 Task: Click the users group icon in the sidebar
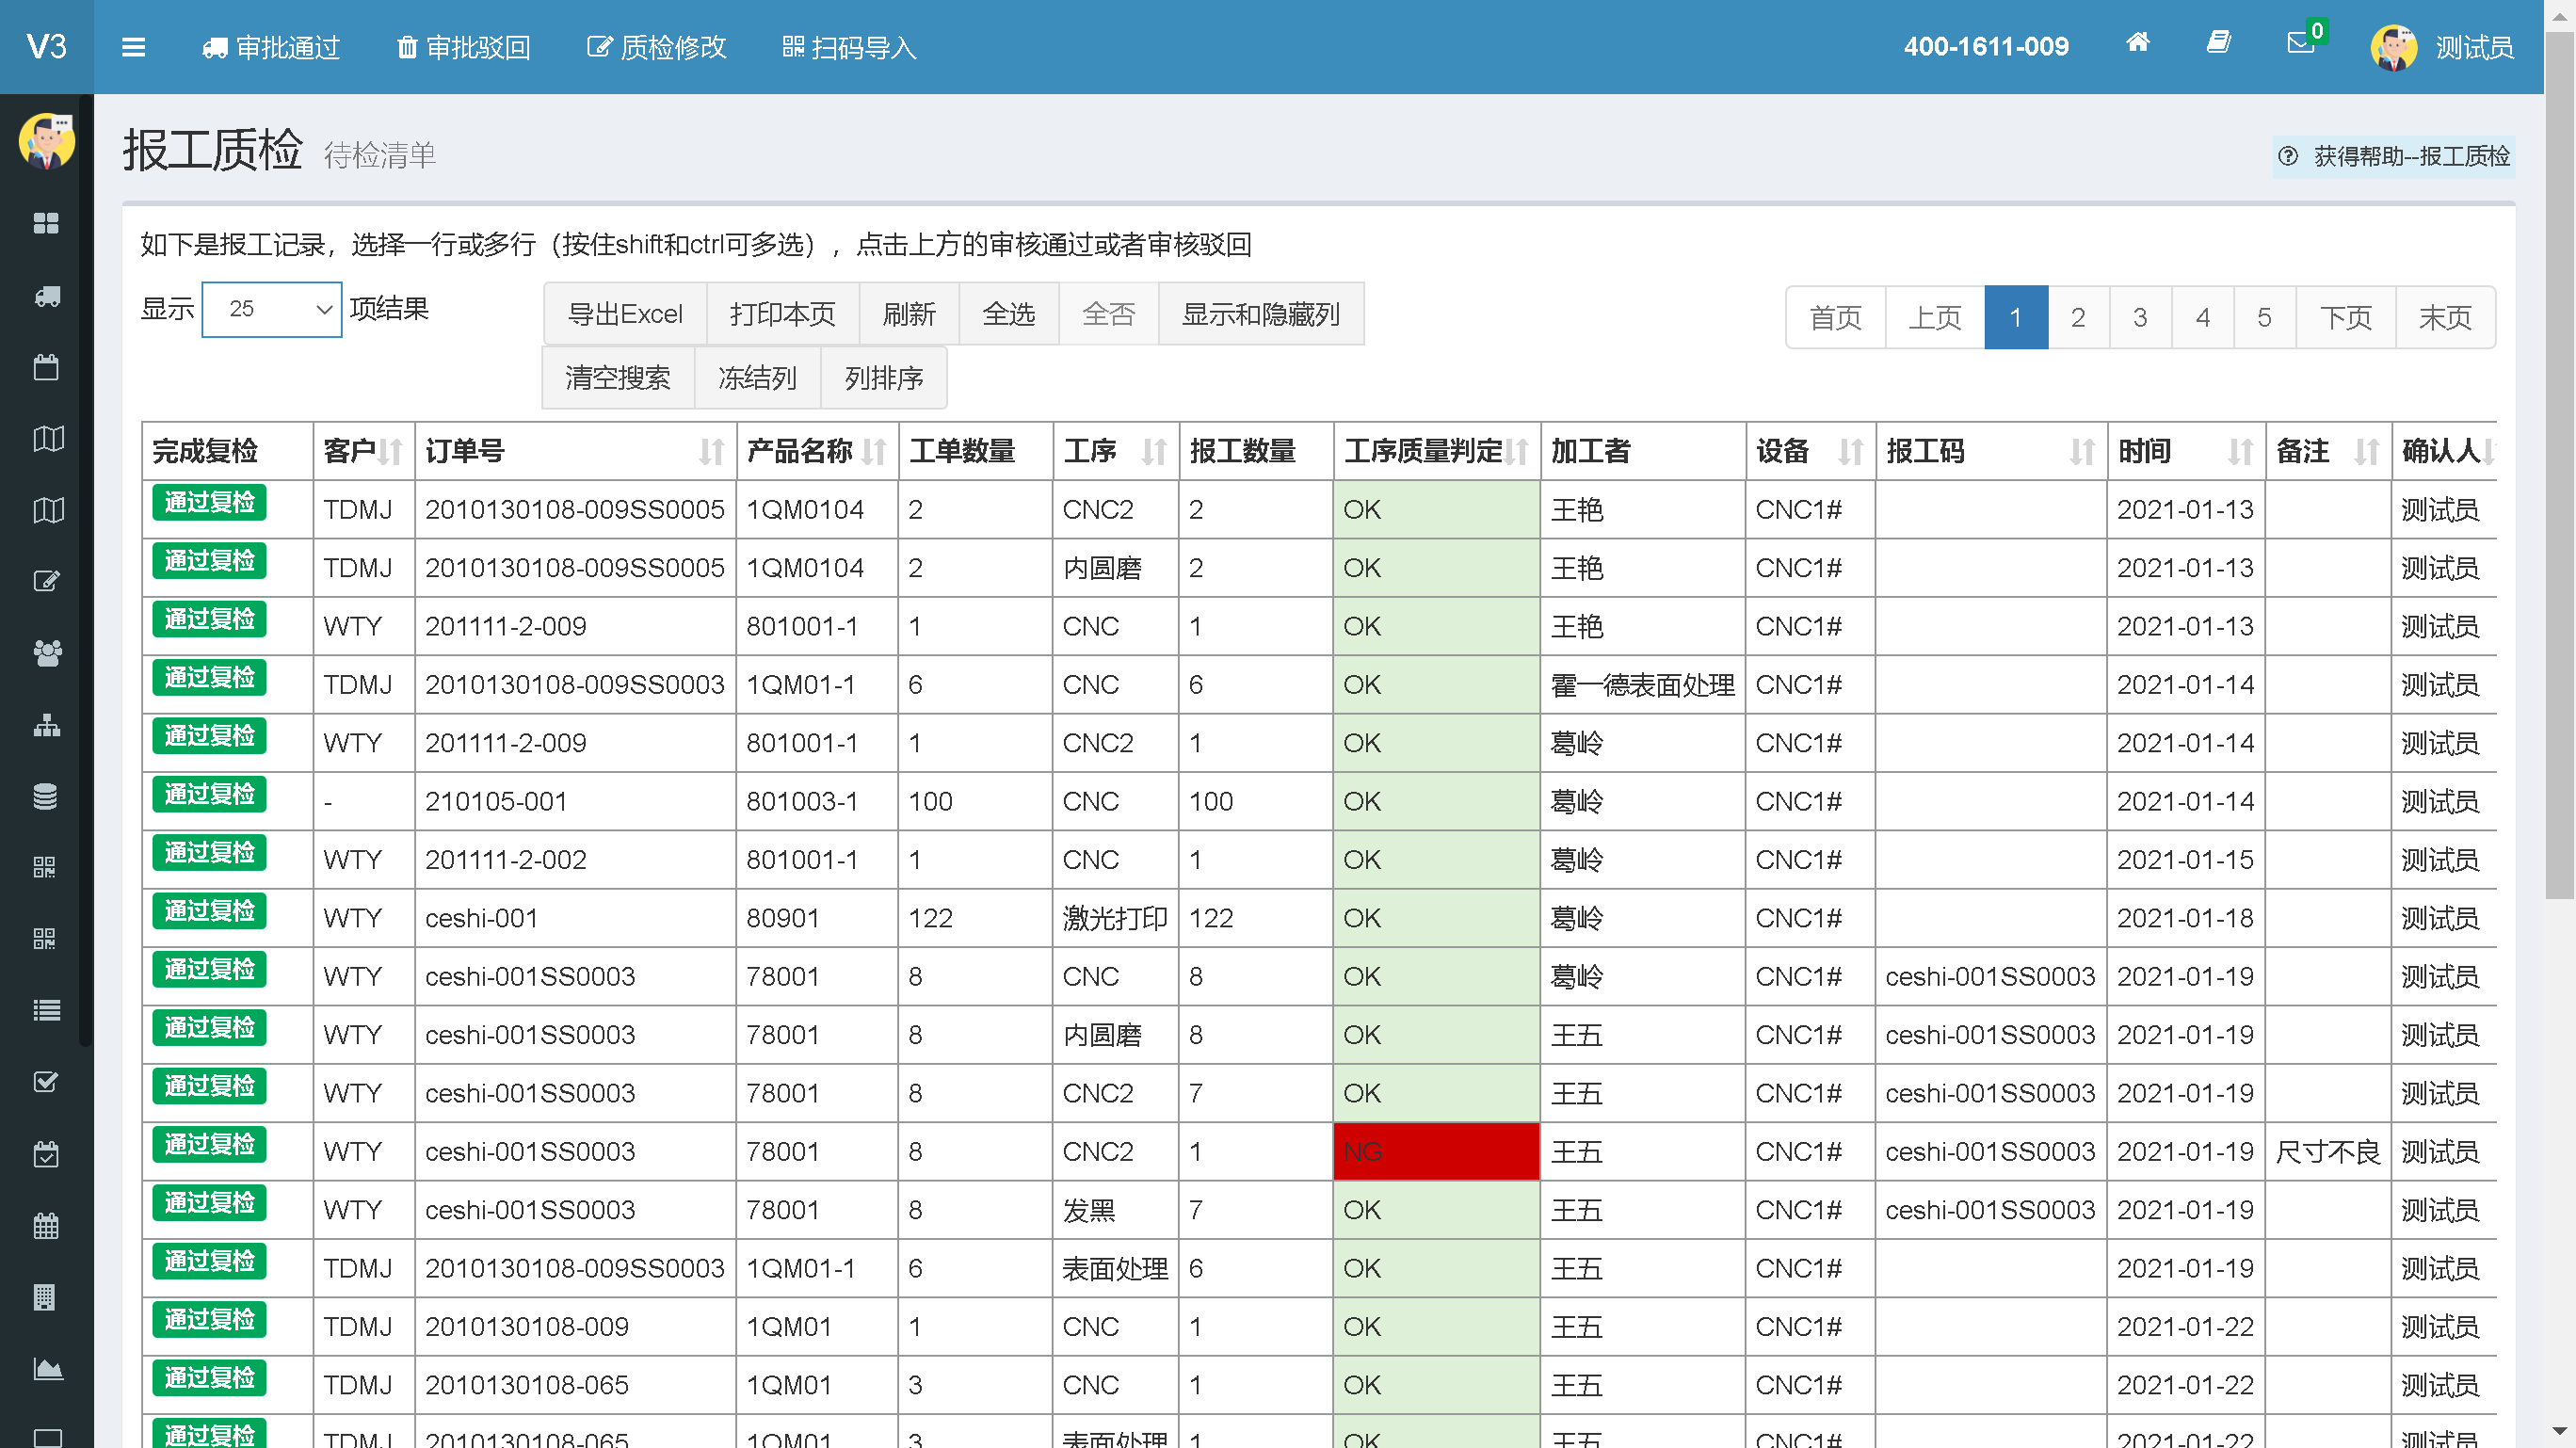[47, 653]
